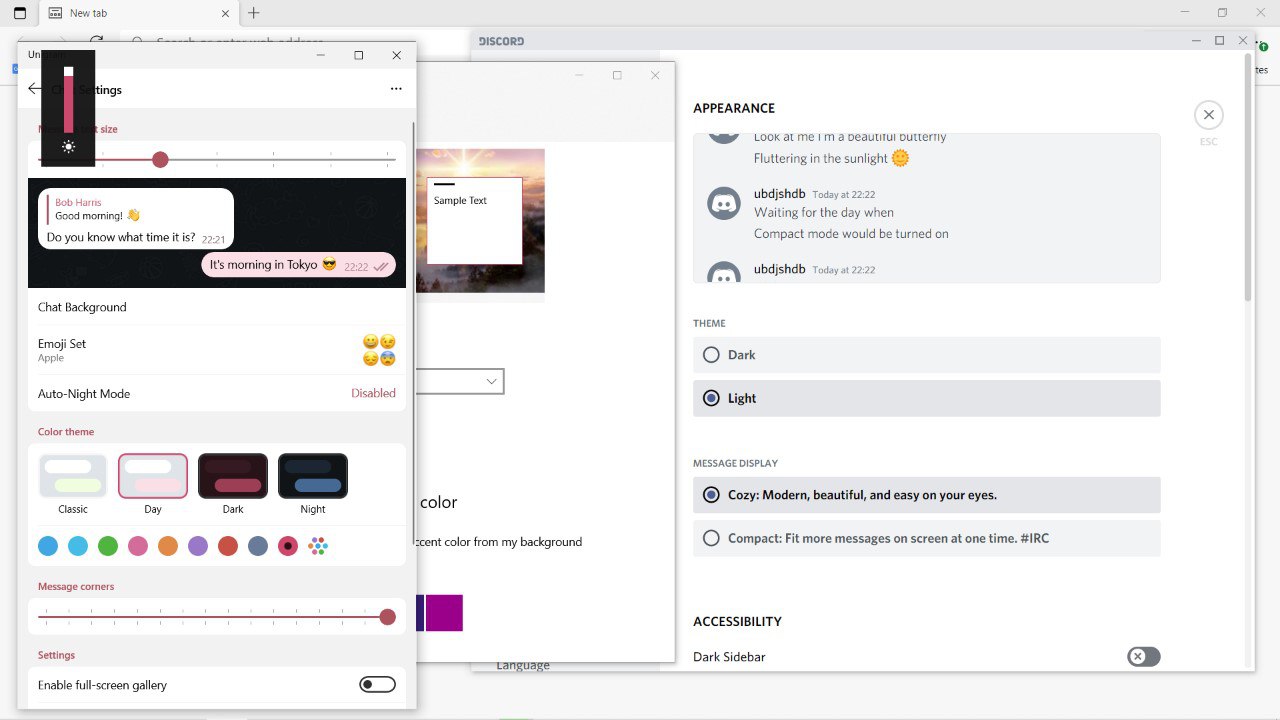Pick the purple accent color

198,546
